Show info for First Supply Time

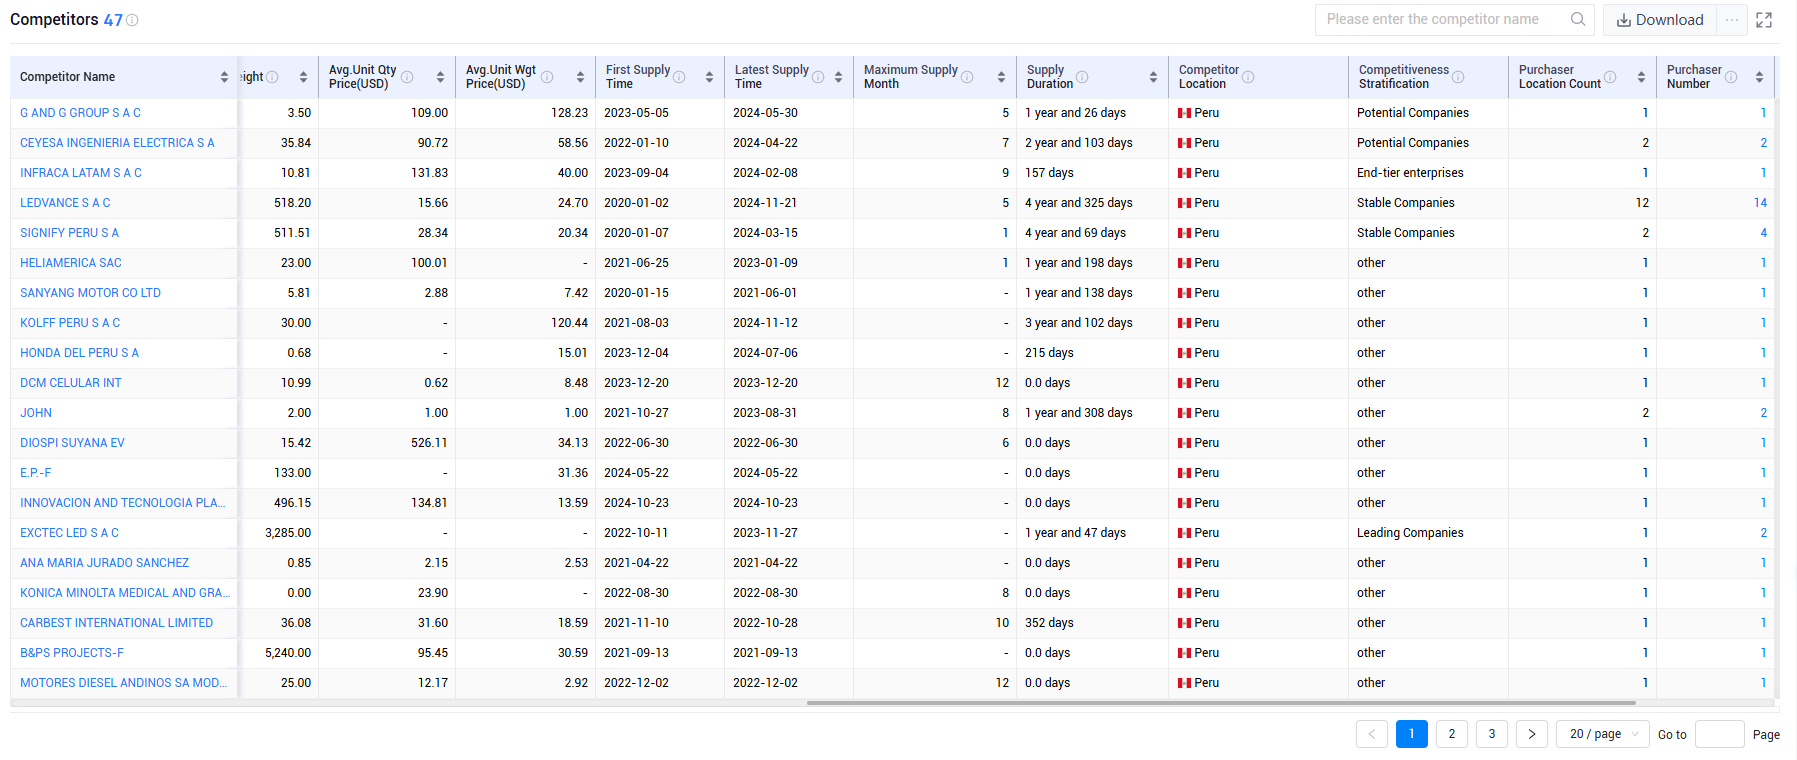point(679,77)
